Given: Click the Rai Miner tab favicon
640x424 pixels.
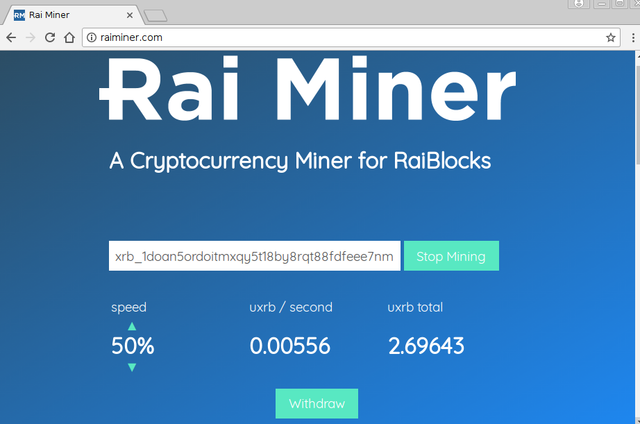Looking at the screenshot, I should (19, 15).
